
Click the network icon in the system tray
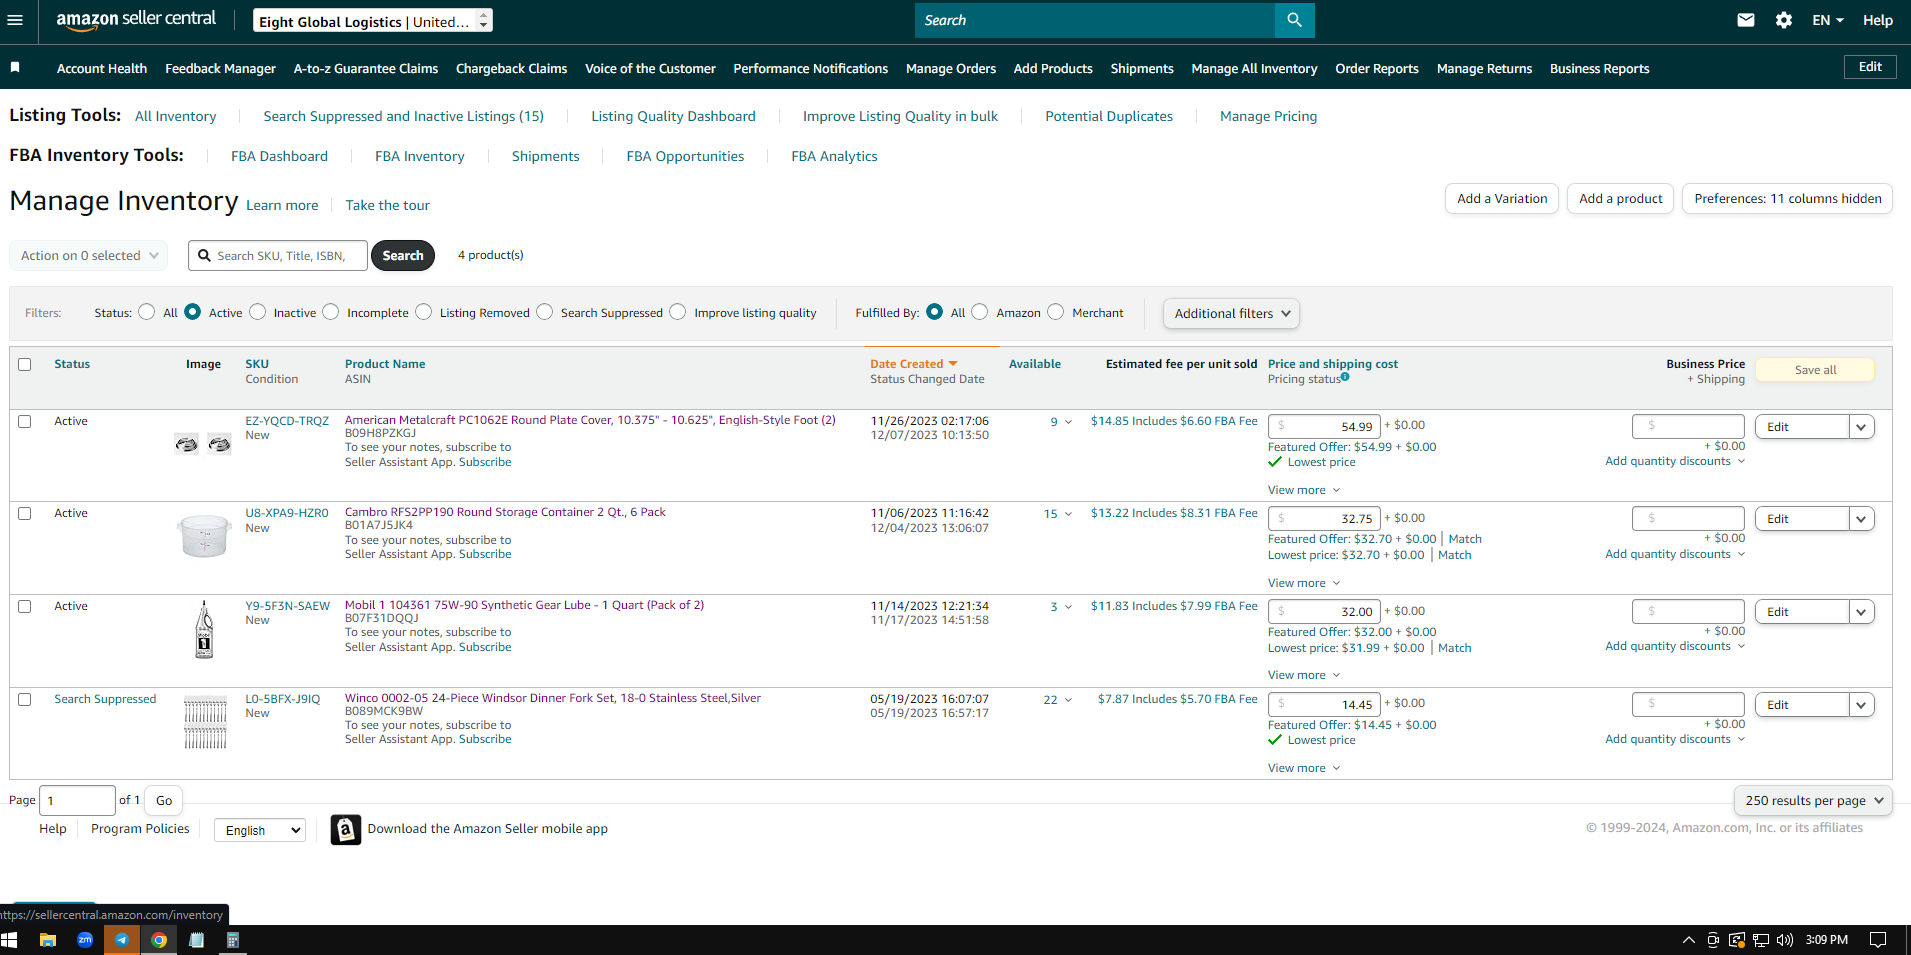(x=1761, y=940)
